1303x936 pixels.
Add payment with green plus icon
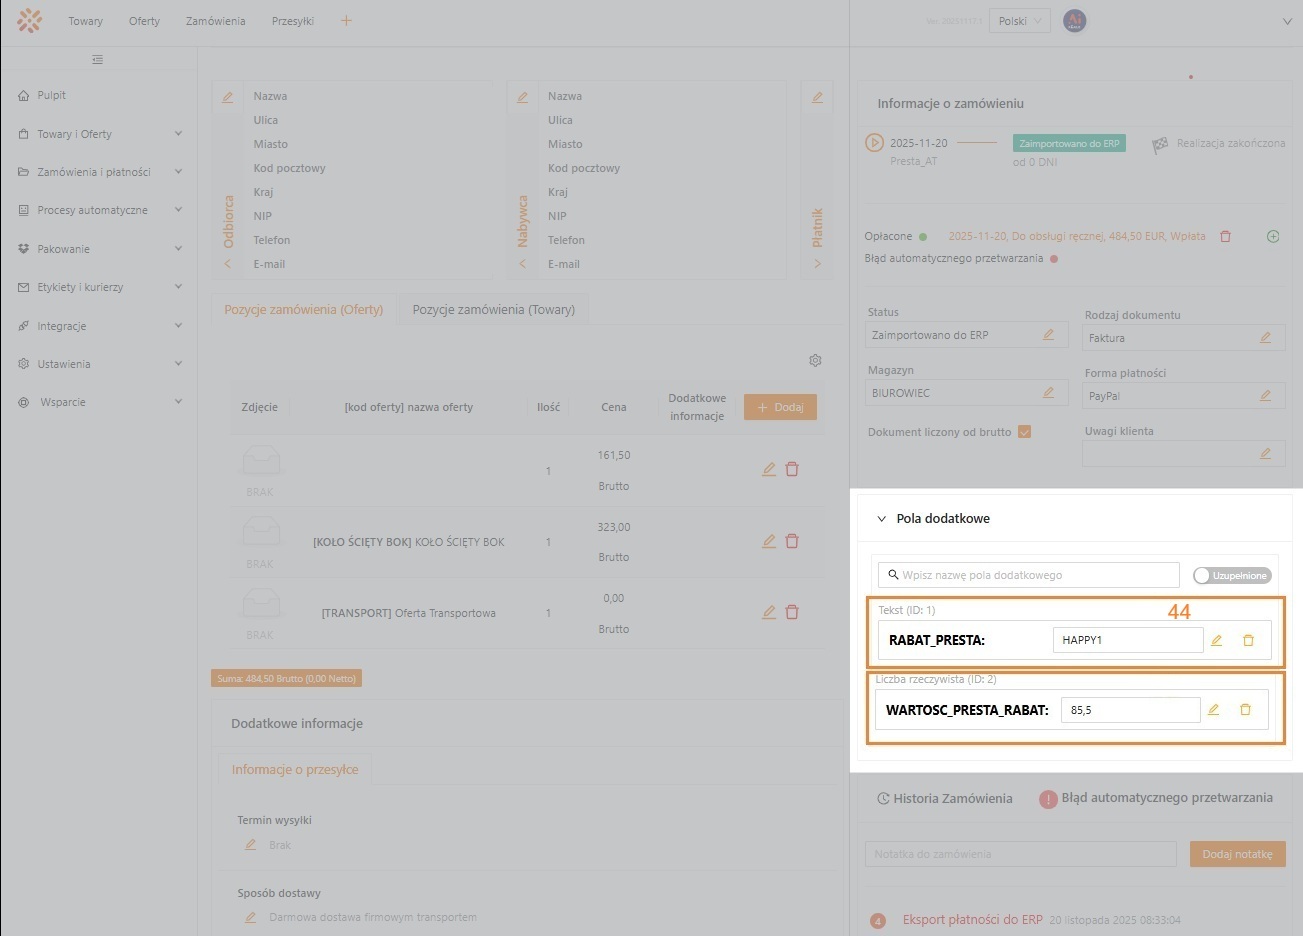pos(1273,237)
